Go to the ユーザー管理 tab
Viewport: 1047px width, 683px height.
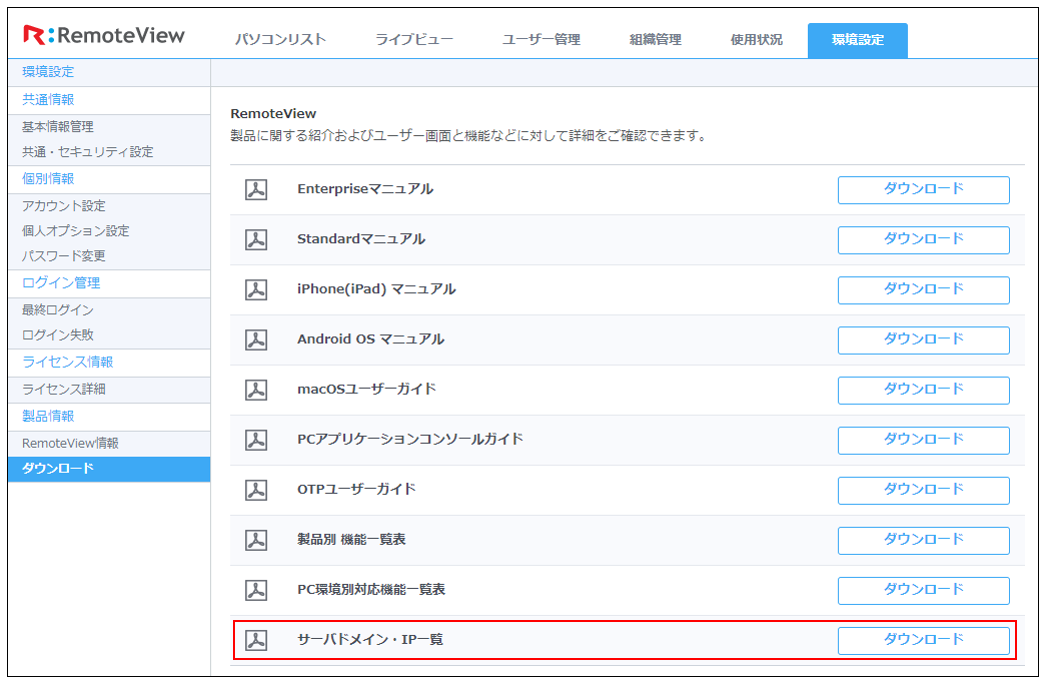542,39
